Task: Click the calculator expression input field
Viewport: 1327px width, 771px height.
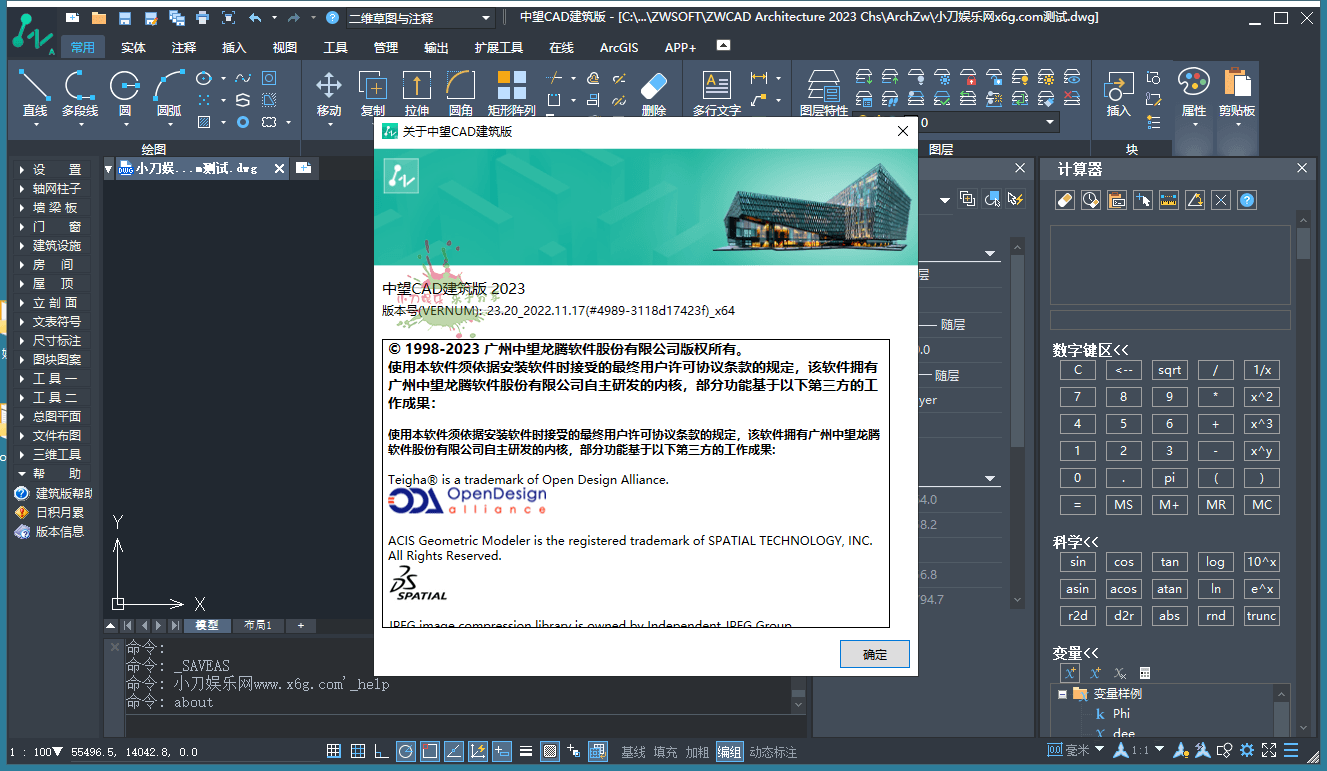Action: click(x=1169, y=320)
